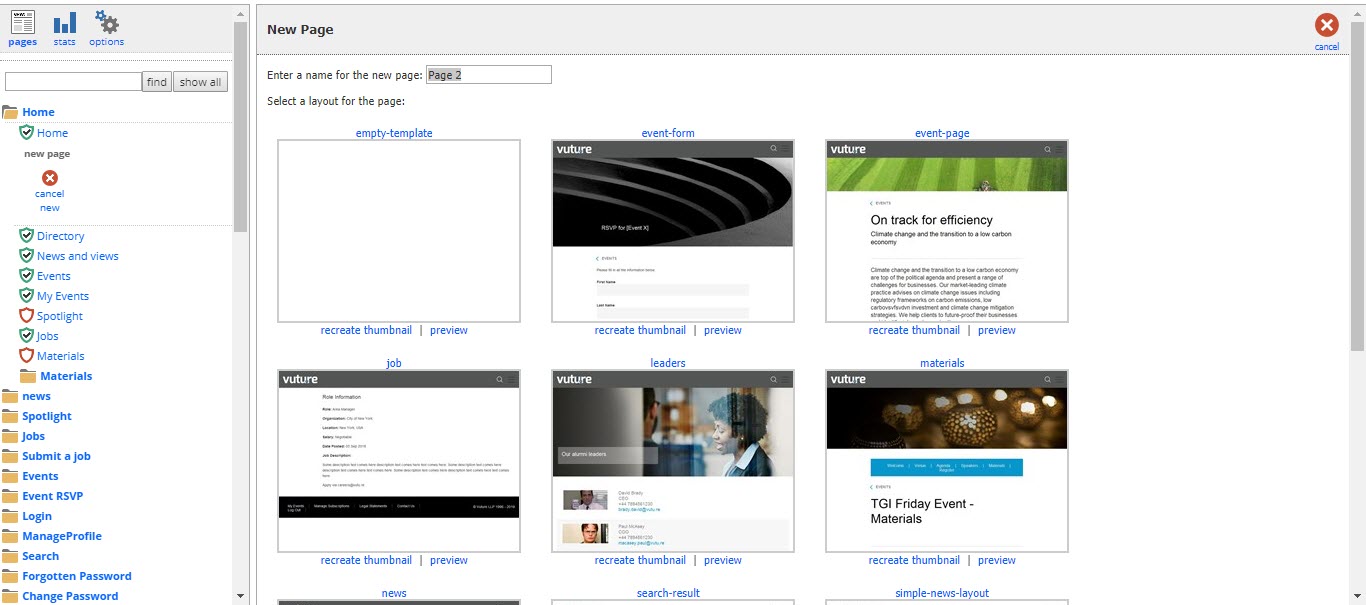
Task: Open the My Events page item
Action: (x=63, y=296)
